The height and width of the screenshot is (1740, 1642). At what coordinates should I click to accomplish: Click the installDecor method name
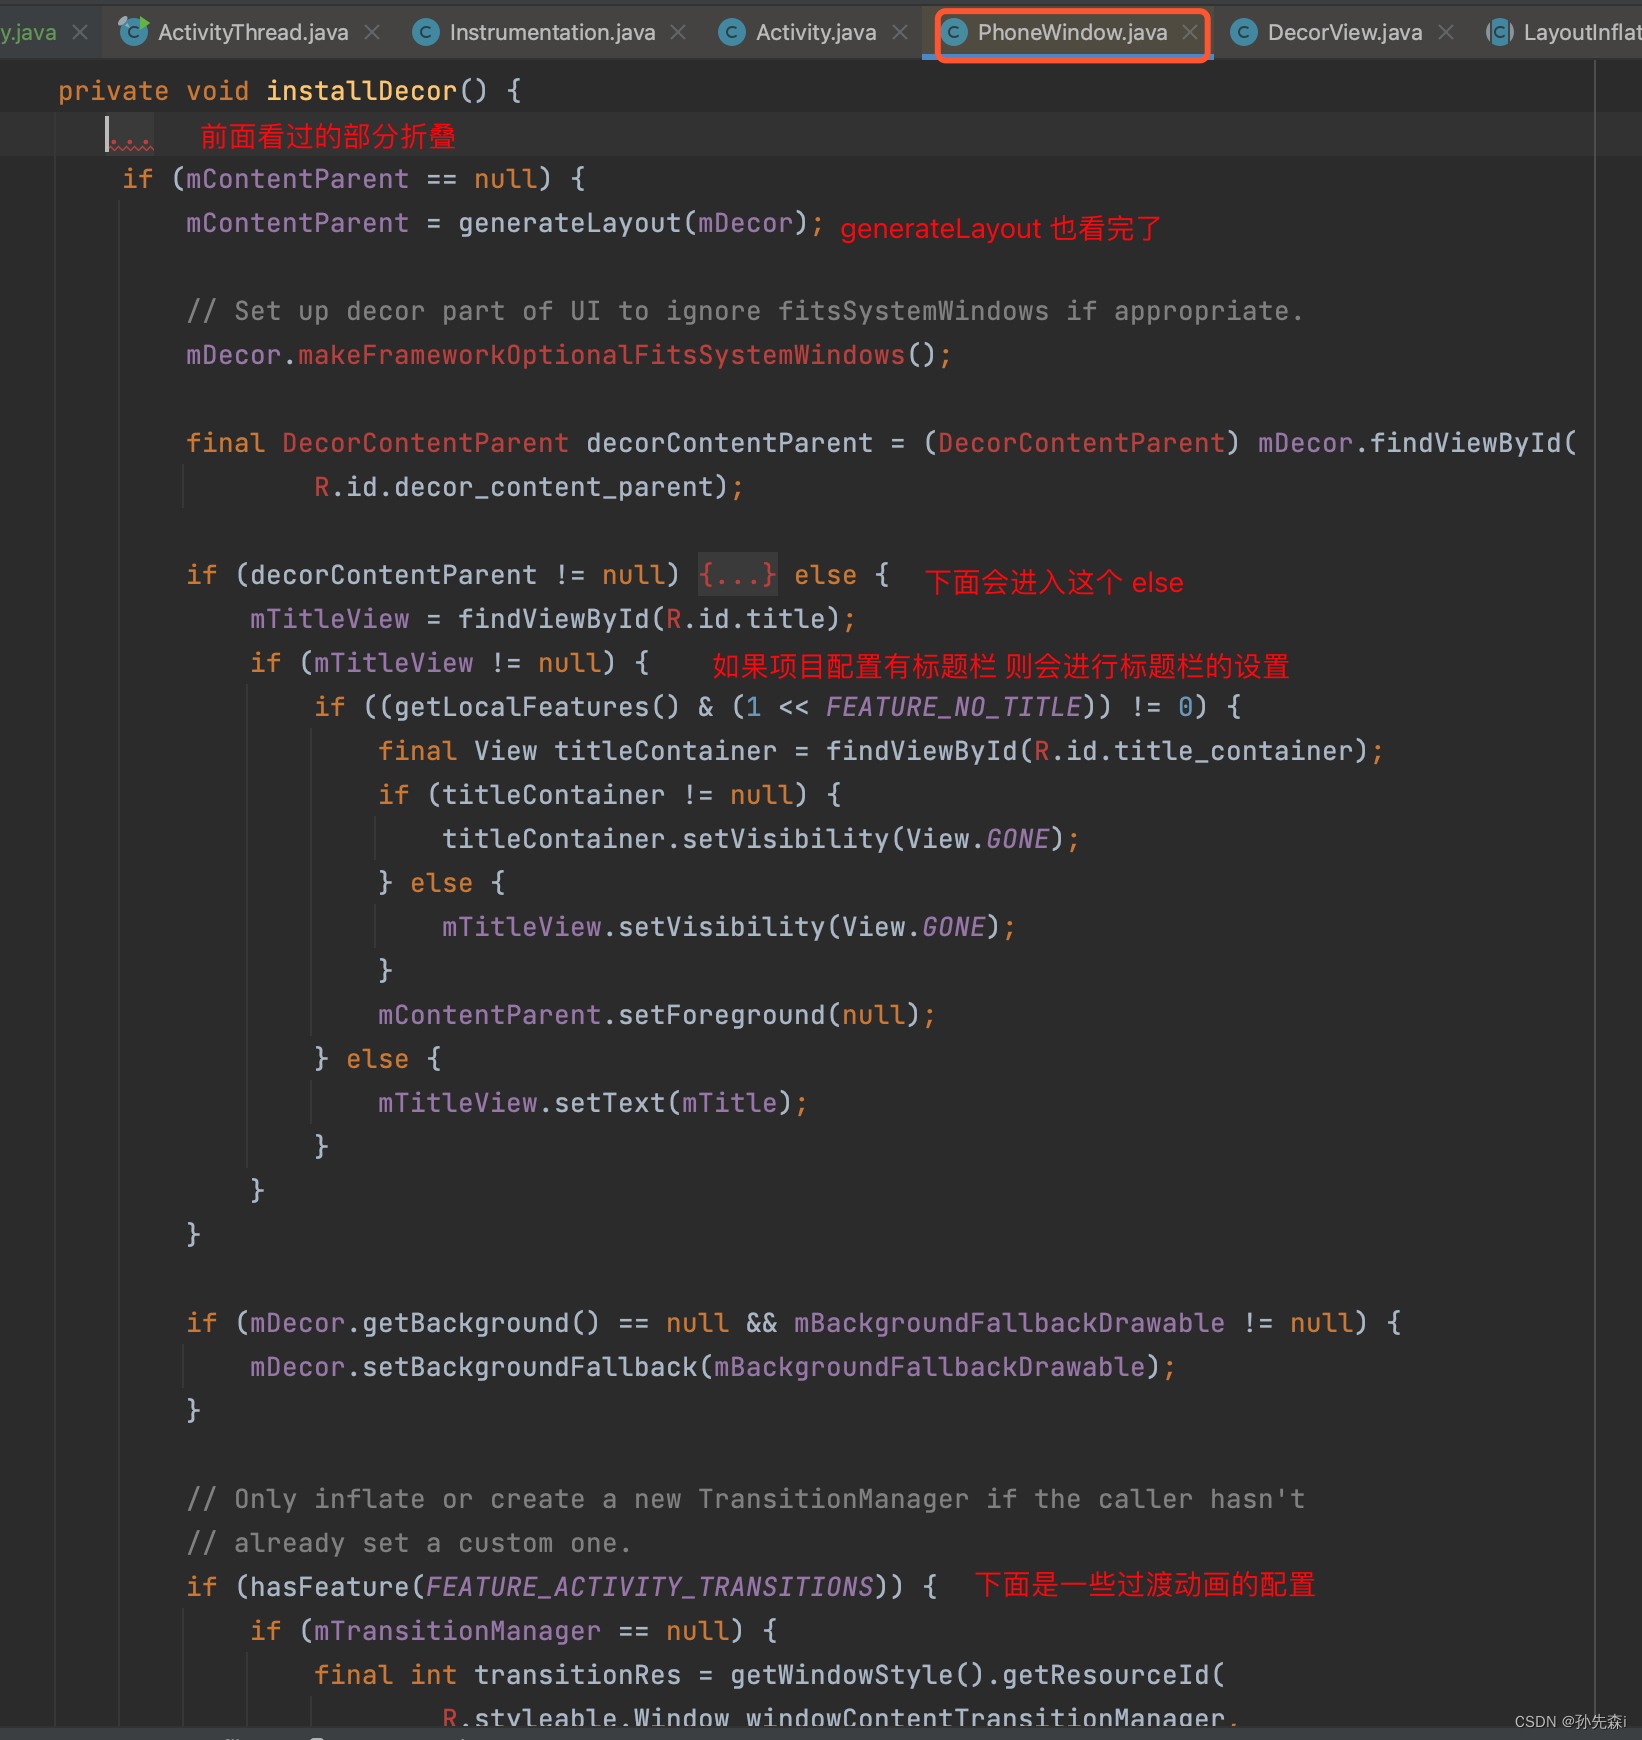(361, 91)
